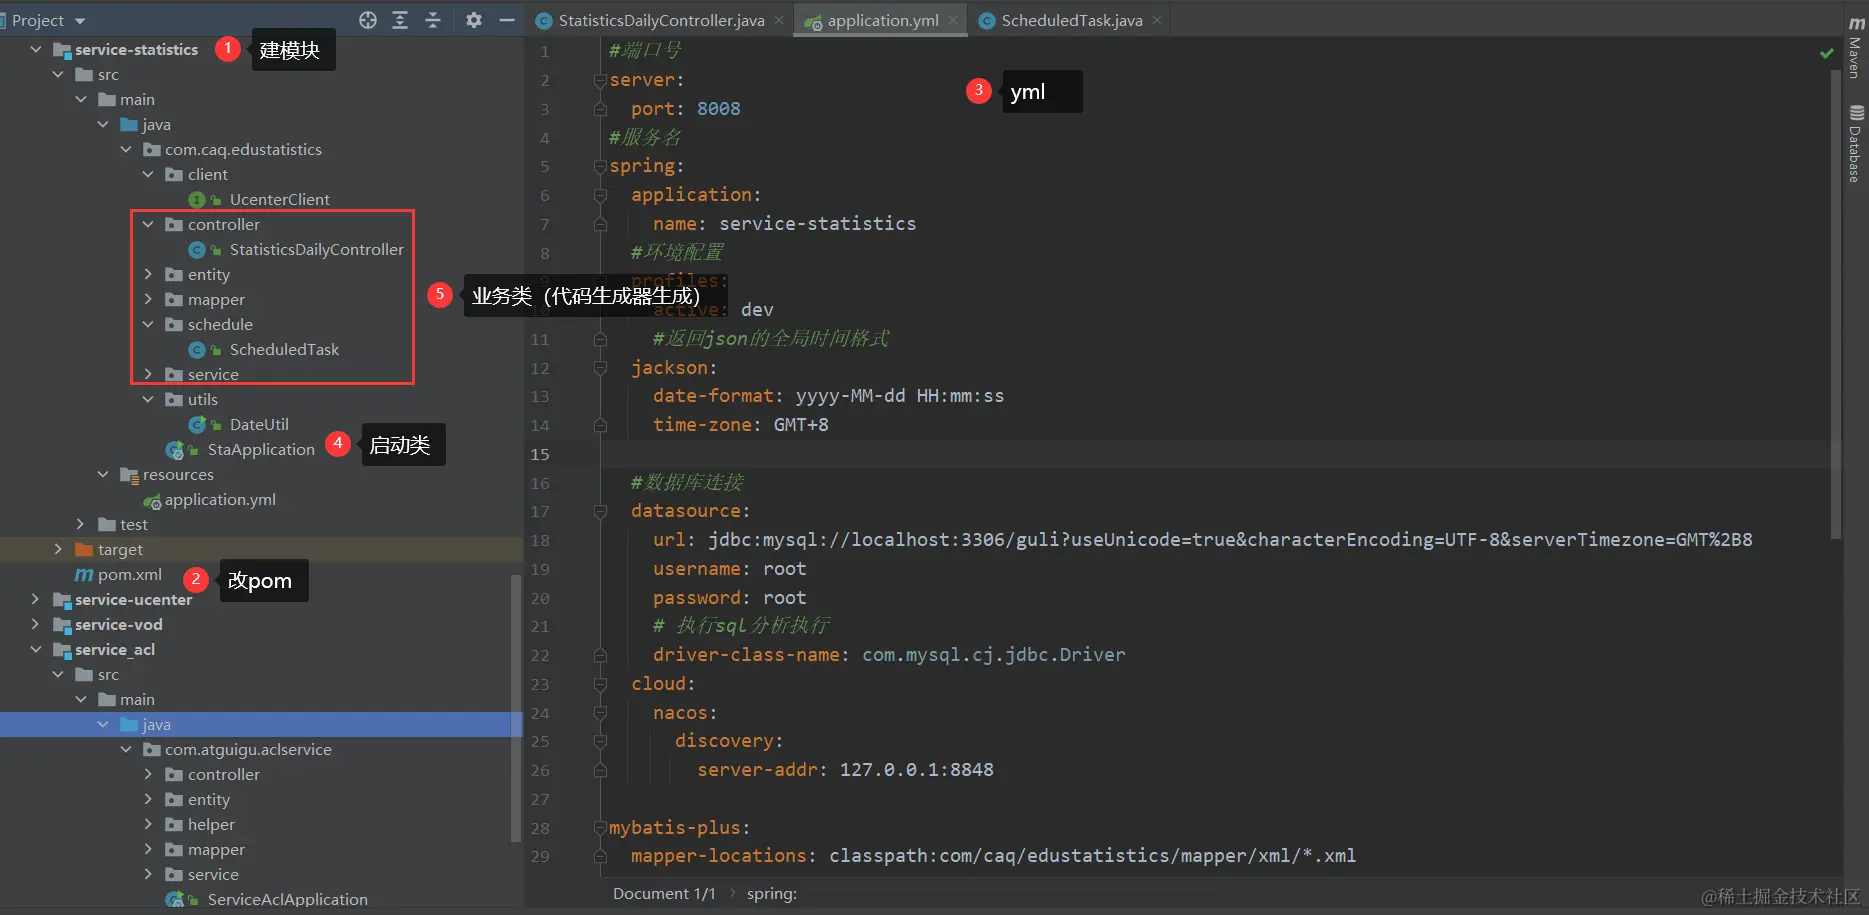Click the Project panel vertical scrollbar

tap(516, 708)
